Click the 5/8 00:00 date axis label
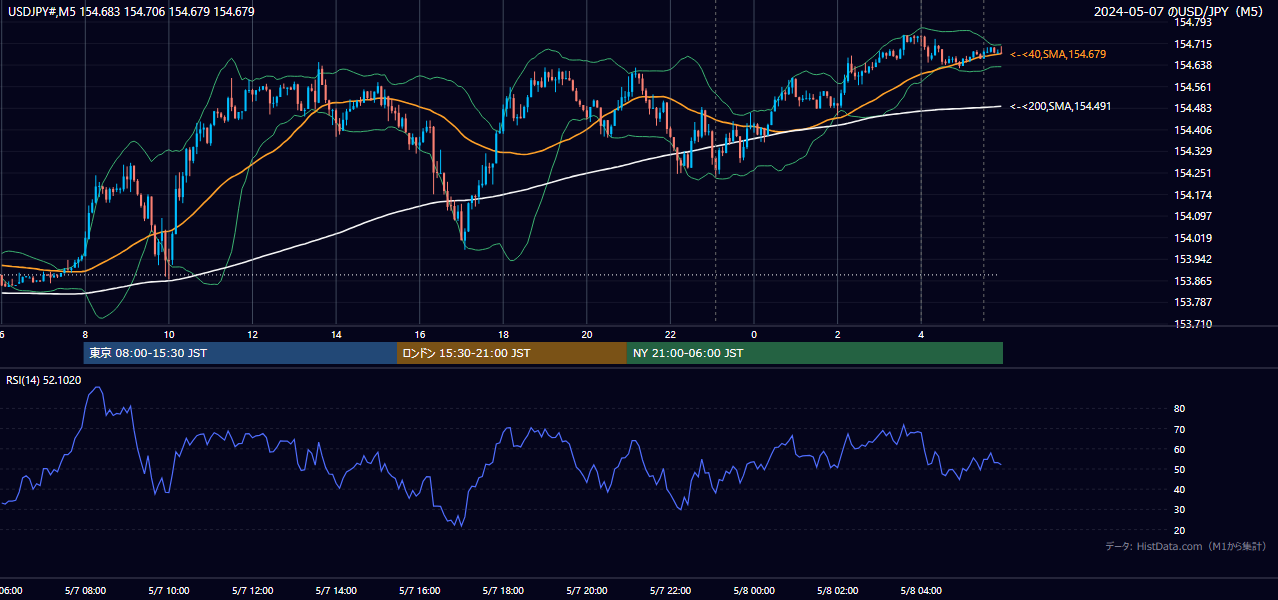The width and height of the screenshot is (1278, 600). pyautogui.click(x=753, y=591)
